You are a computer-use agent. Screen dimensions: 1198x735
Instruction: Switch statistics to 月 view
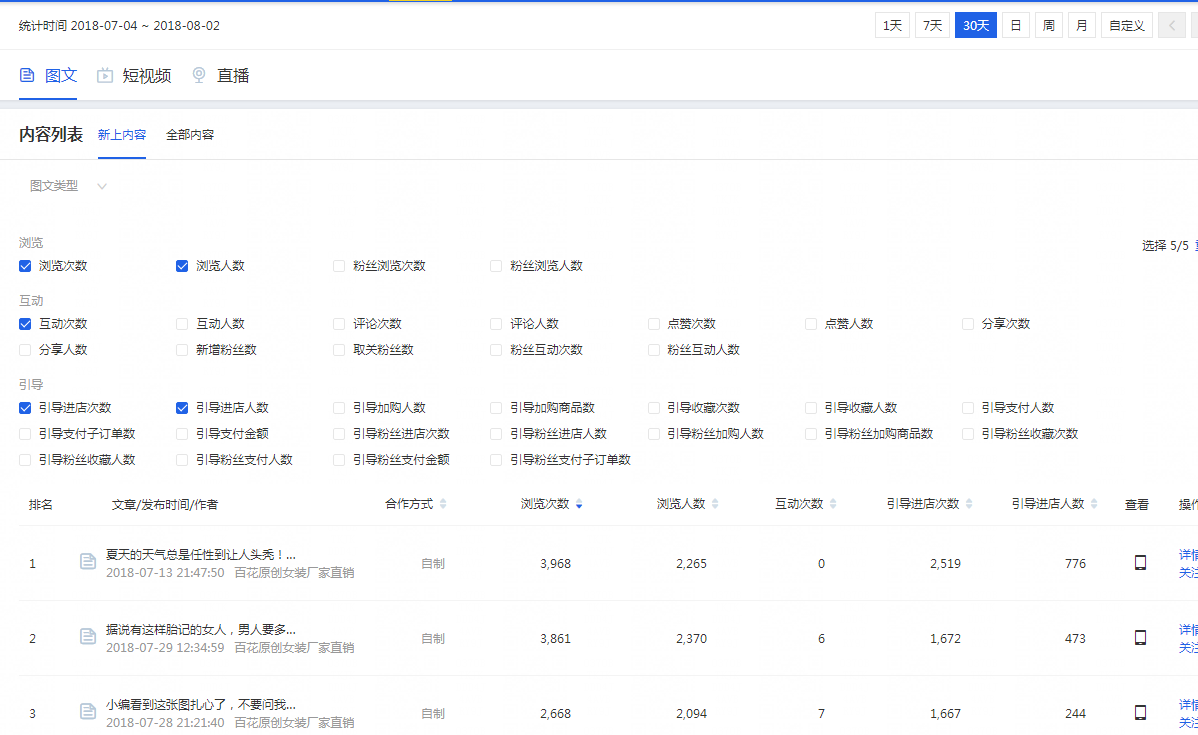coord(1081,25)
